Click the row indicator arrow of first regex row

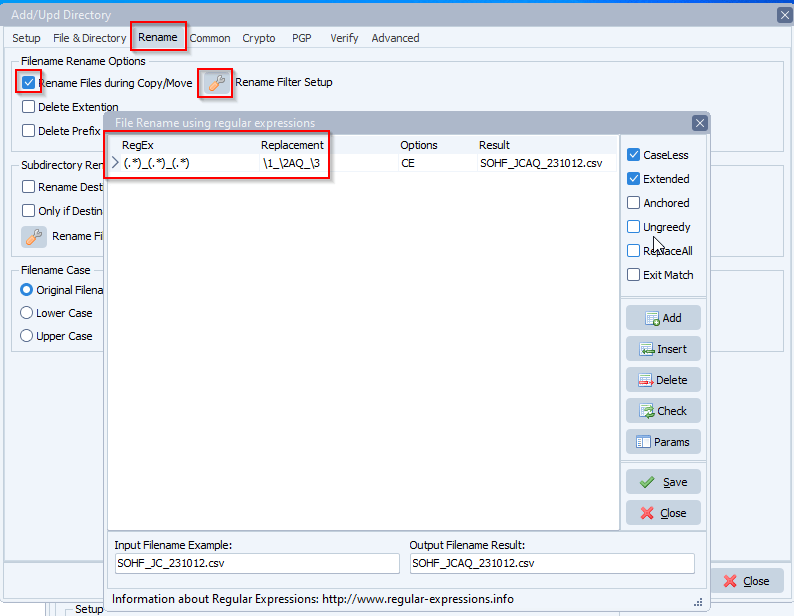coord(115,163)
